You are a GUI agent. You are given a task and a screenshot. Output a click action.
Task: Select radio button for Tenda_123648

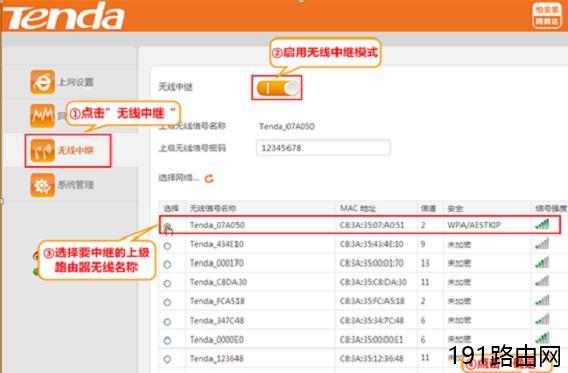(x=167, y=359)
